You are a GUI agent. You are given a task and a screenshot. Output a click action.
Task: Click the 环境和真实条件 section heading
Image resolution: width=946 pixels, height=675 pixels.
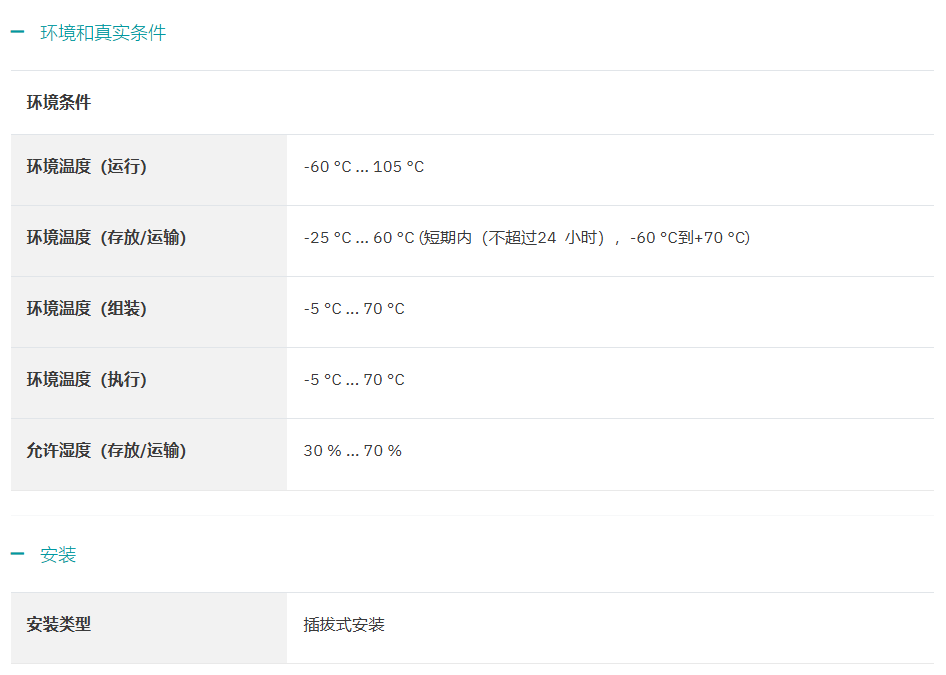103,33
